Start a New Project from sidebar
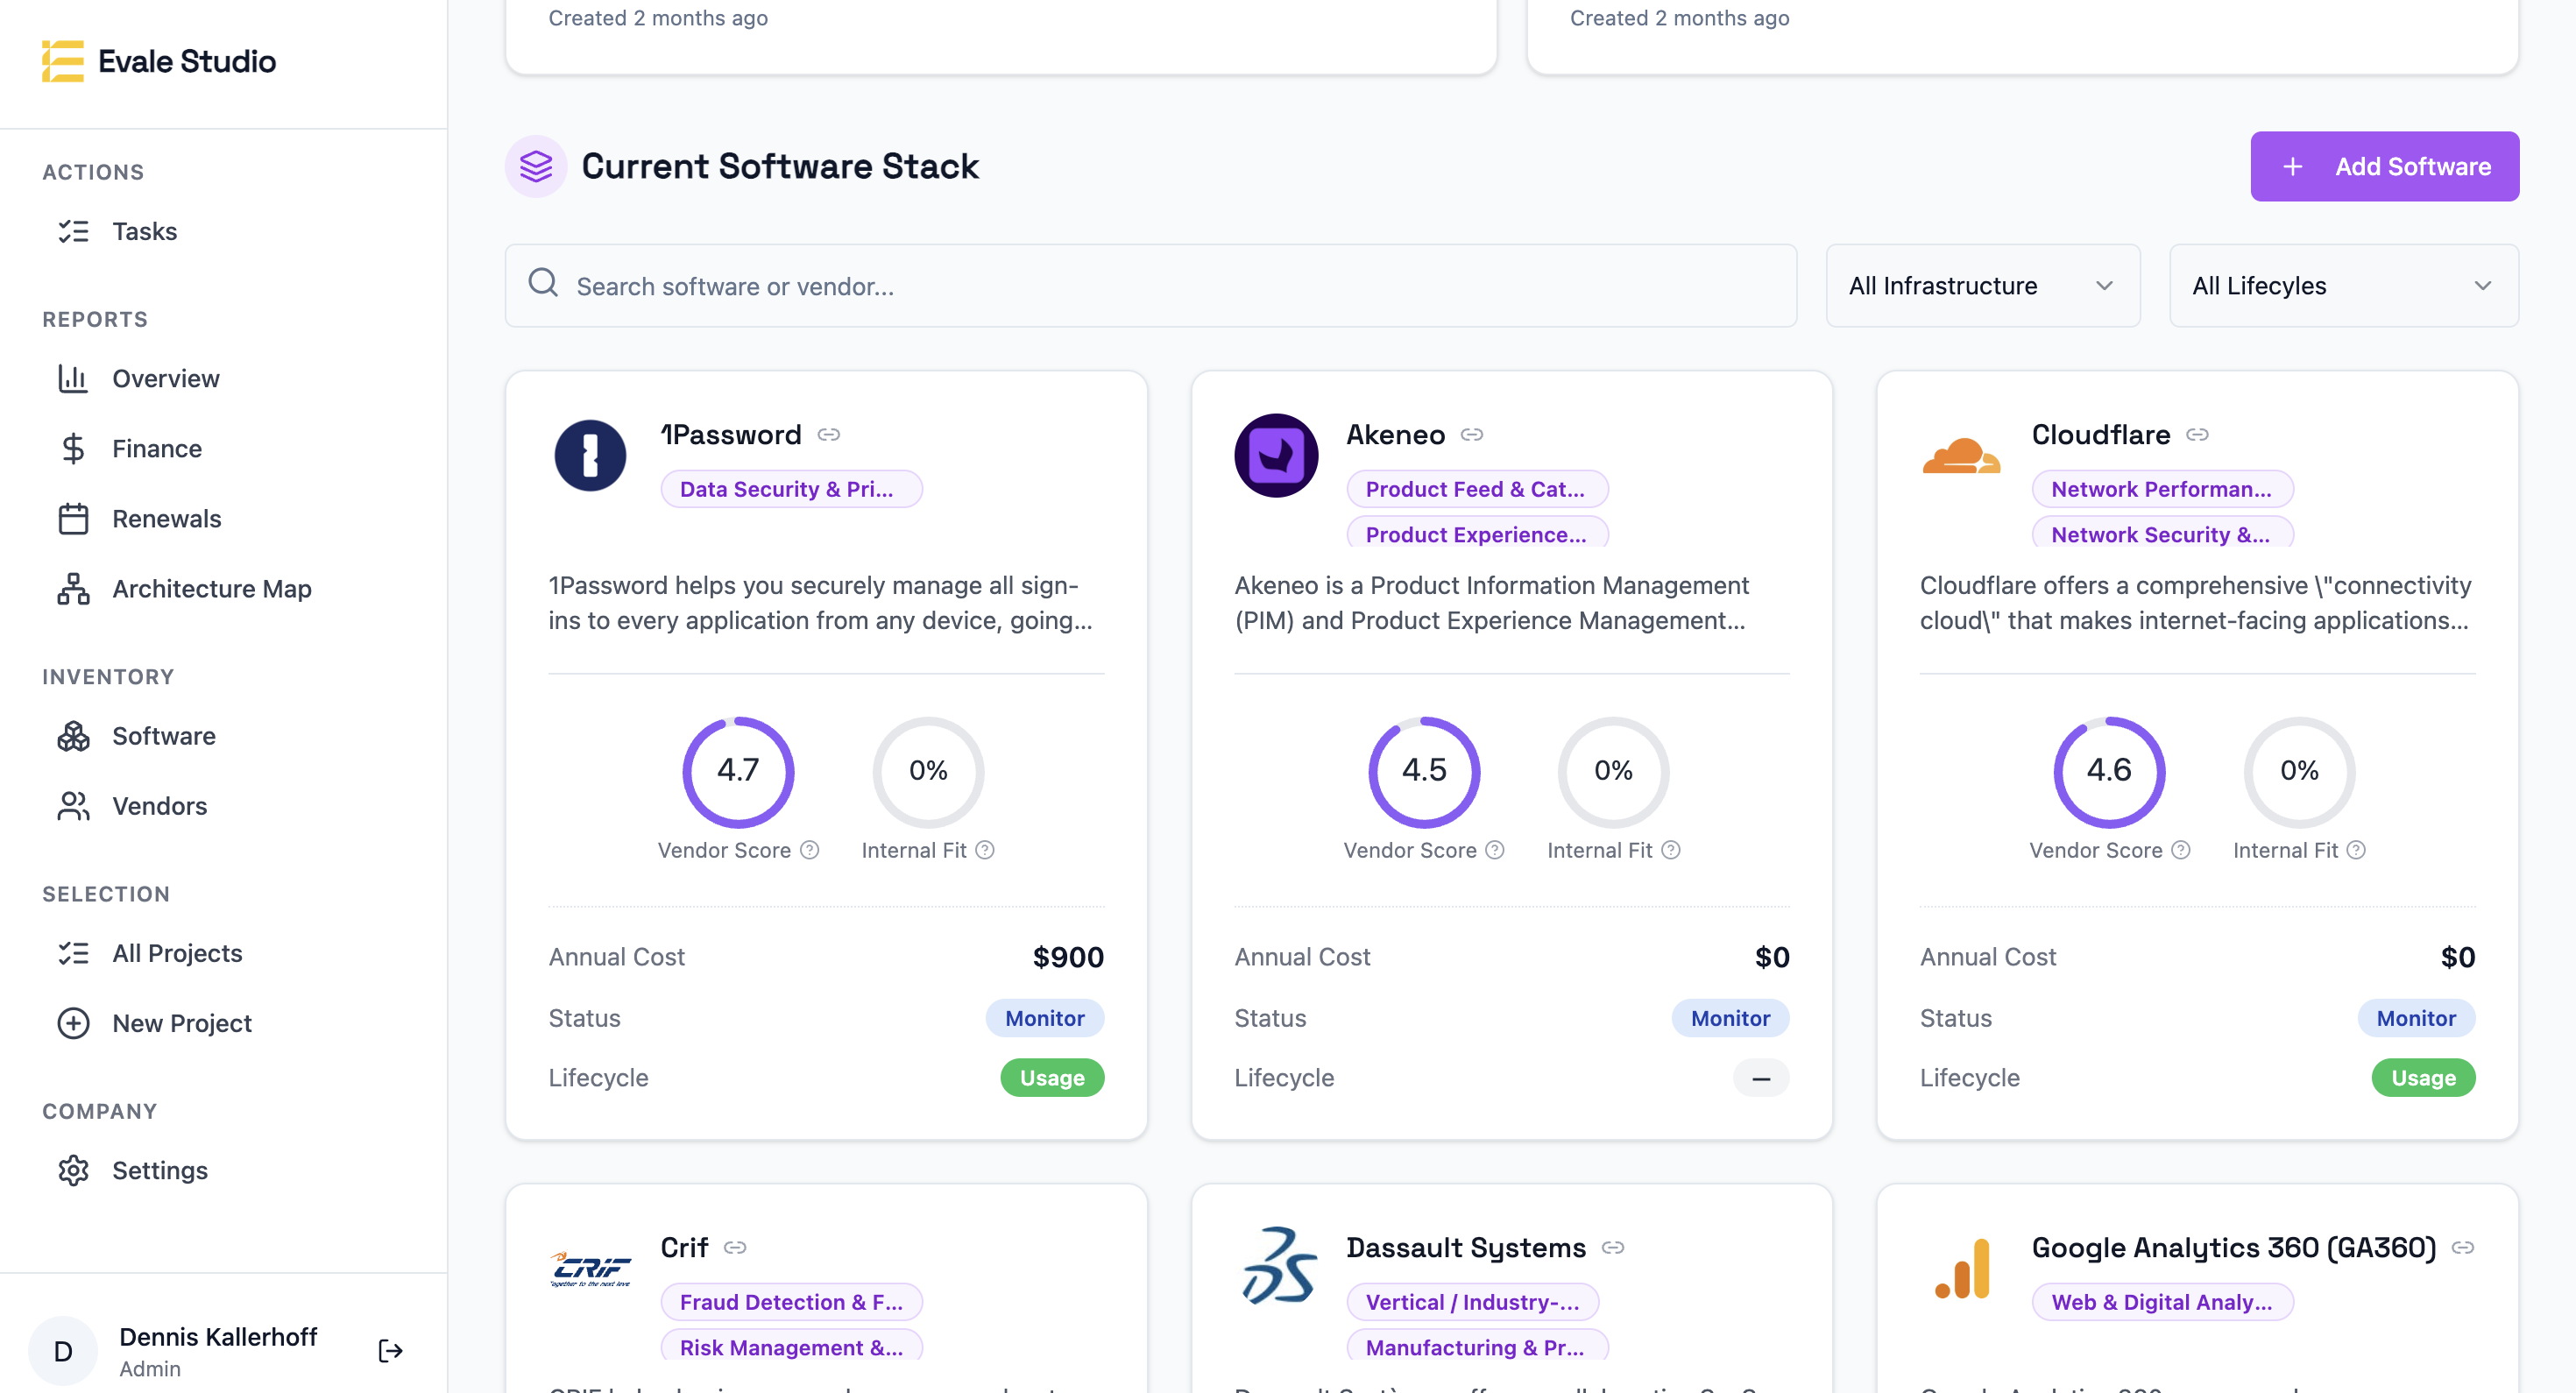This screenshot has width=2576, height=1393. click(181, 1023)
